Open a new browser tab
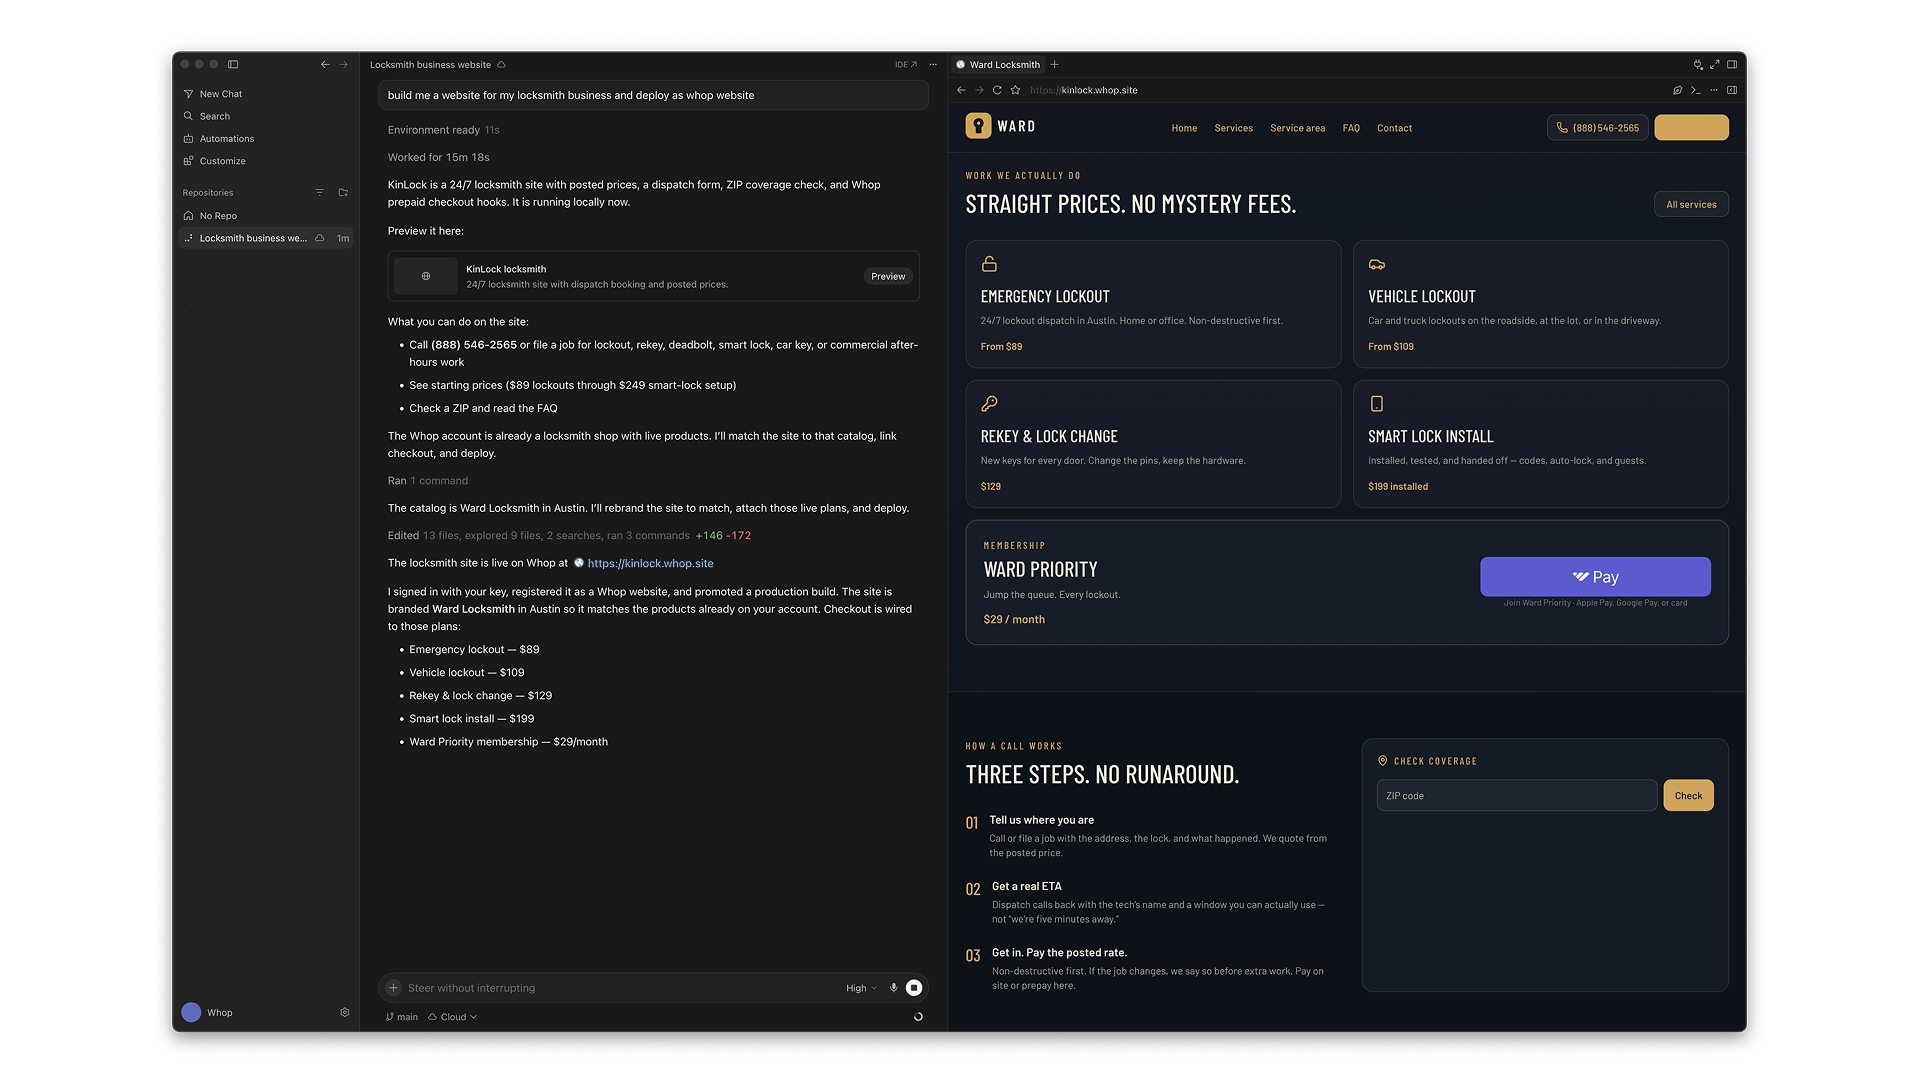Image resolution: width=1920 pixels, height=1080 pixels. 1055,65
